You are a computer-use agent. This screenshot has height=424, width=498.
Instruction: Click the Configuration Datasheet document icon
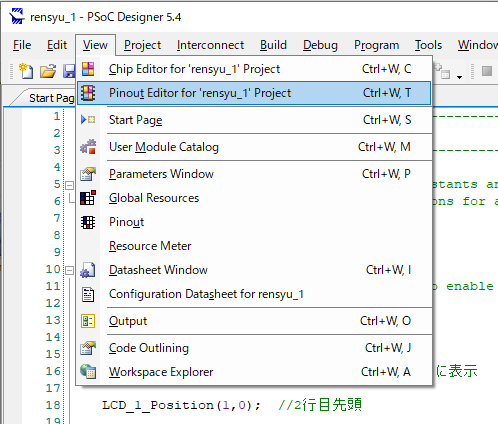coord(88,294)
